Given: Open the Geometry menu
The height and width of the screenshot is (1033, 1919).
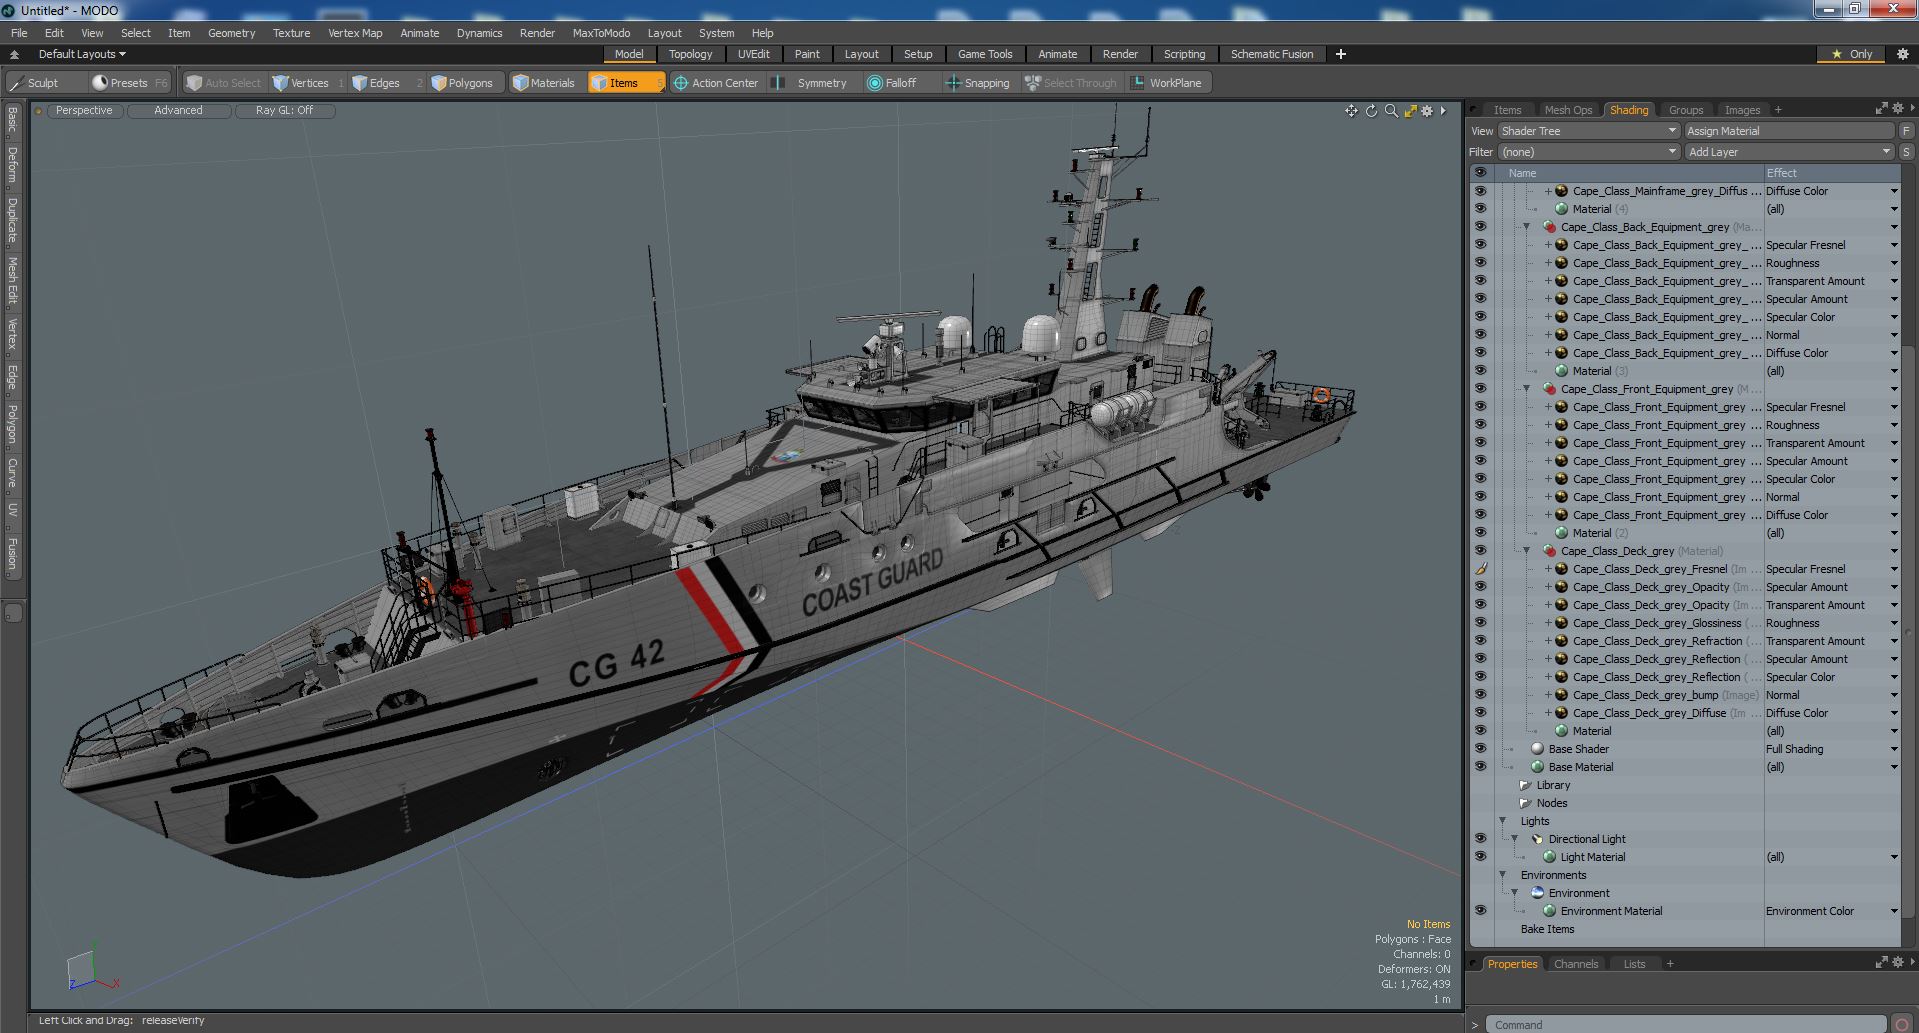Looking at the screenshot, I should tap(231, 33).
